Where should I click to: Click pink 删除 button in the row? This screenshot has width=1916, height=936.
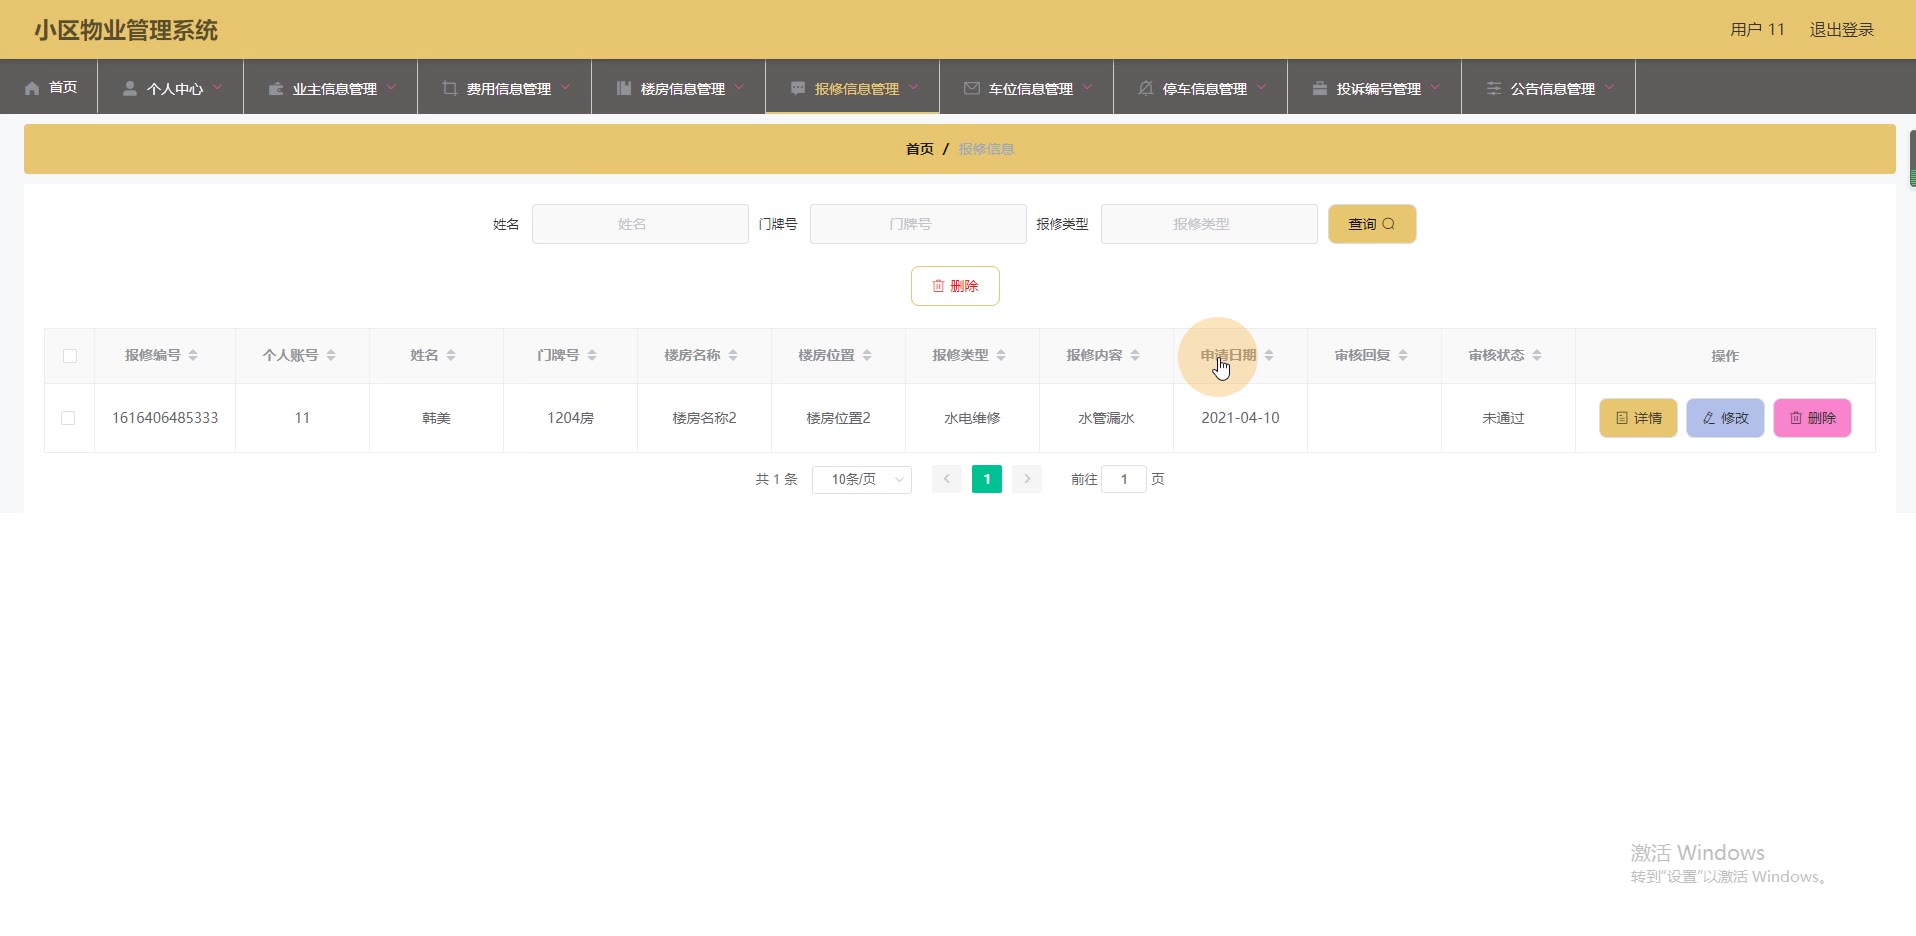coord(1812,418)
